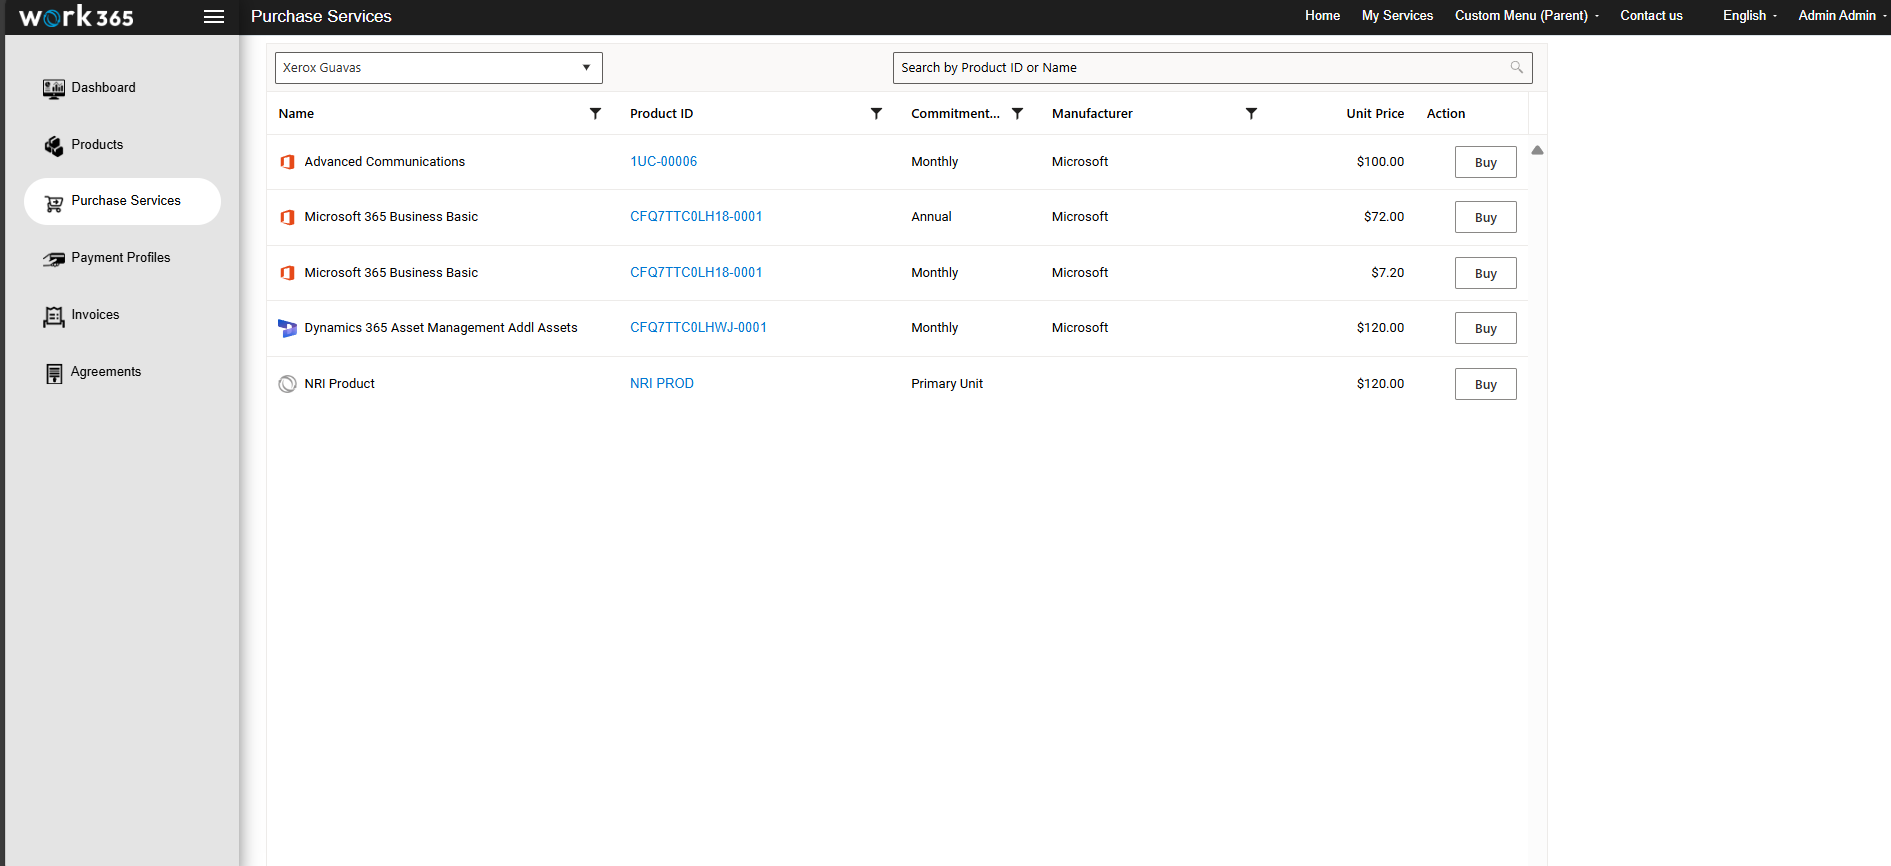Open the Manufacturer column filter
This screenshot has width=1891, height=866.
coord(1251,113)
